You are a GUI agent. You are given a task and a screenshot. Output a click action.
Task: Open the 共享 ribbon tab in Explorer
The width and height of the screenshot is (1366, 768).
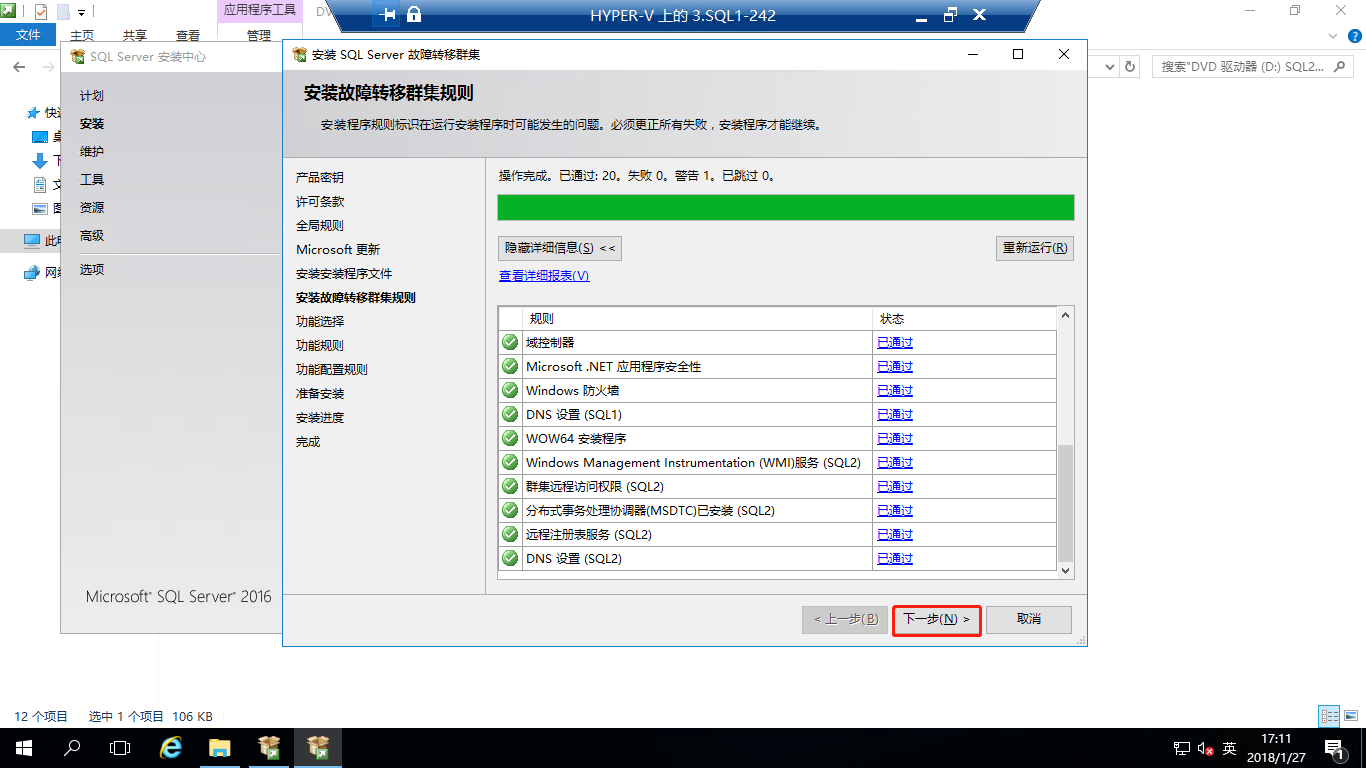(135, 36)
